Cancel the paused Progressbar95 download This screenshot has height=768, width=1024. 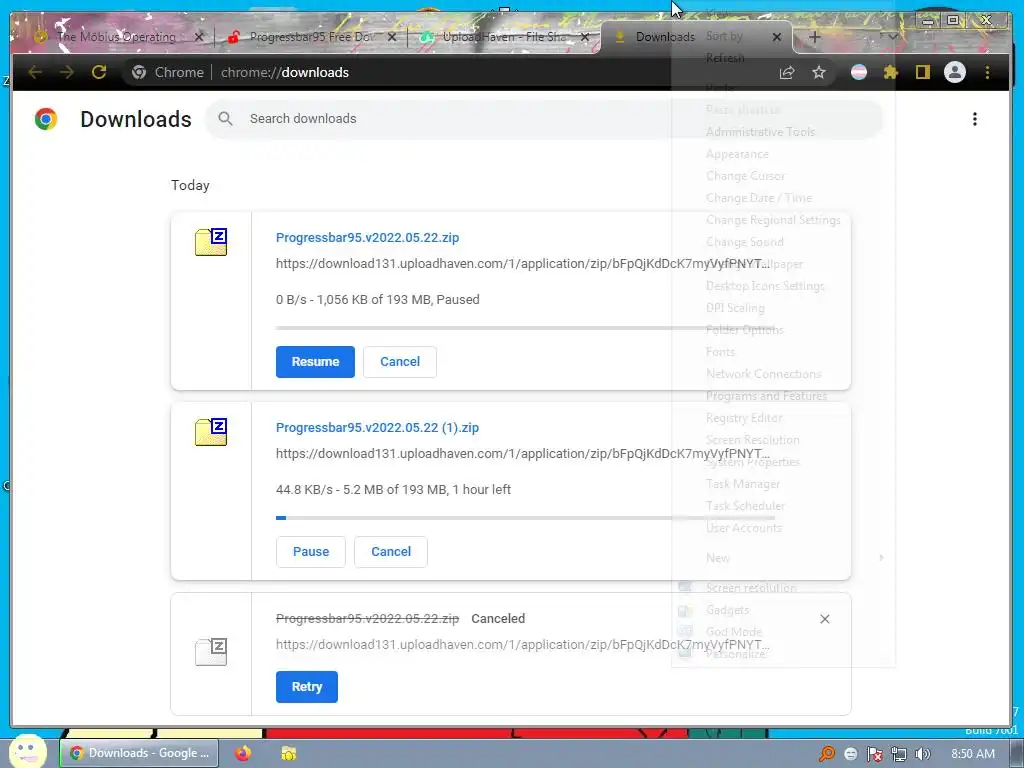[x=400, y=362]
